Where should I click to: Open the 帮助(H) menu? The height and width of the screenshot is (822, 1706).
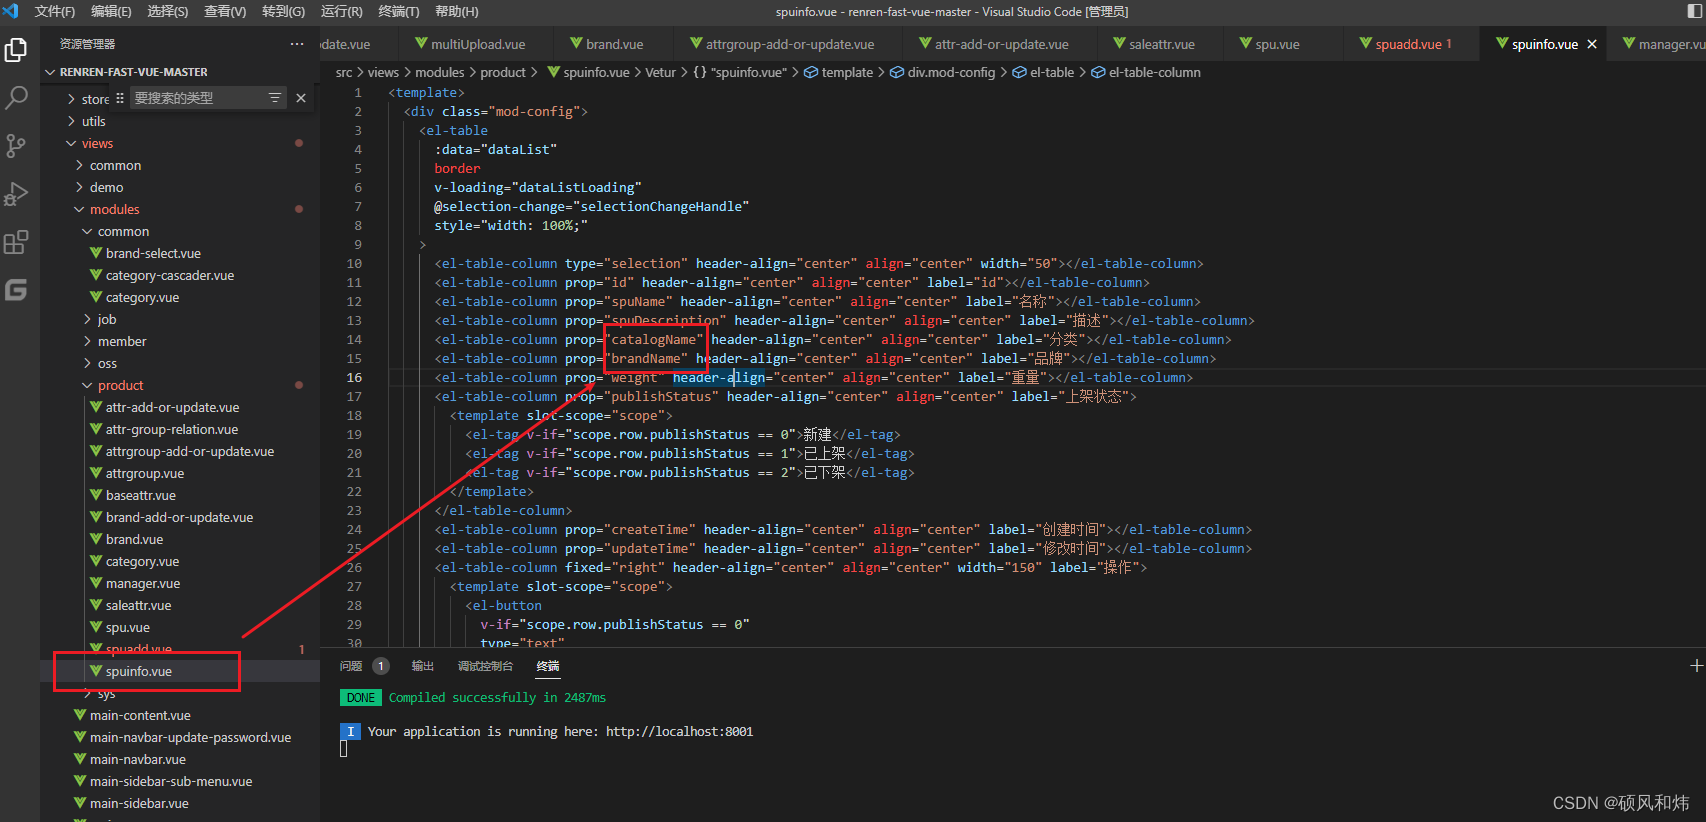coord(457,11)
